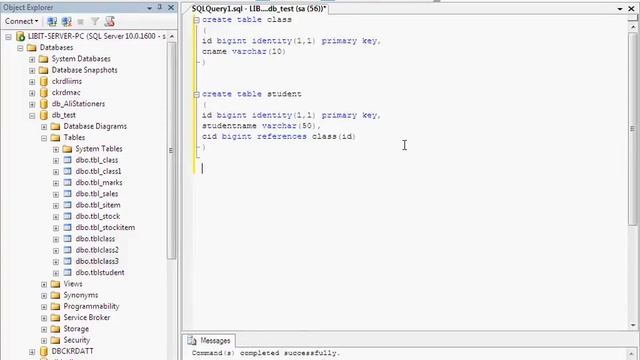Screen dimensions: 640x360
Task: Select the dbo.tbl_class table icon
Action: click(67, 160)
